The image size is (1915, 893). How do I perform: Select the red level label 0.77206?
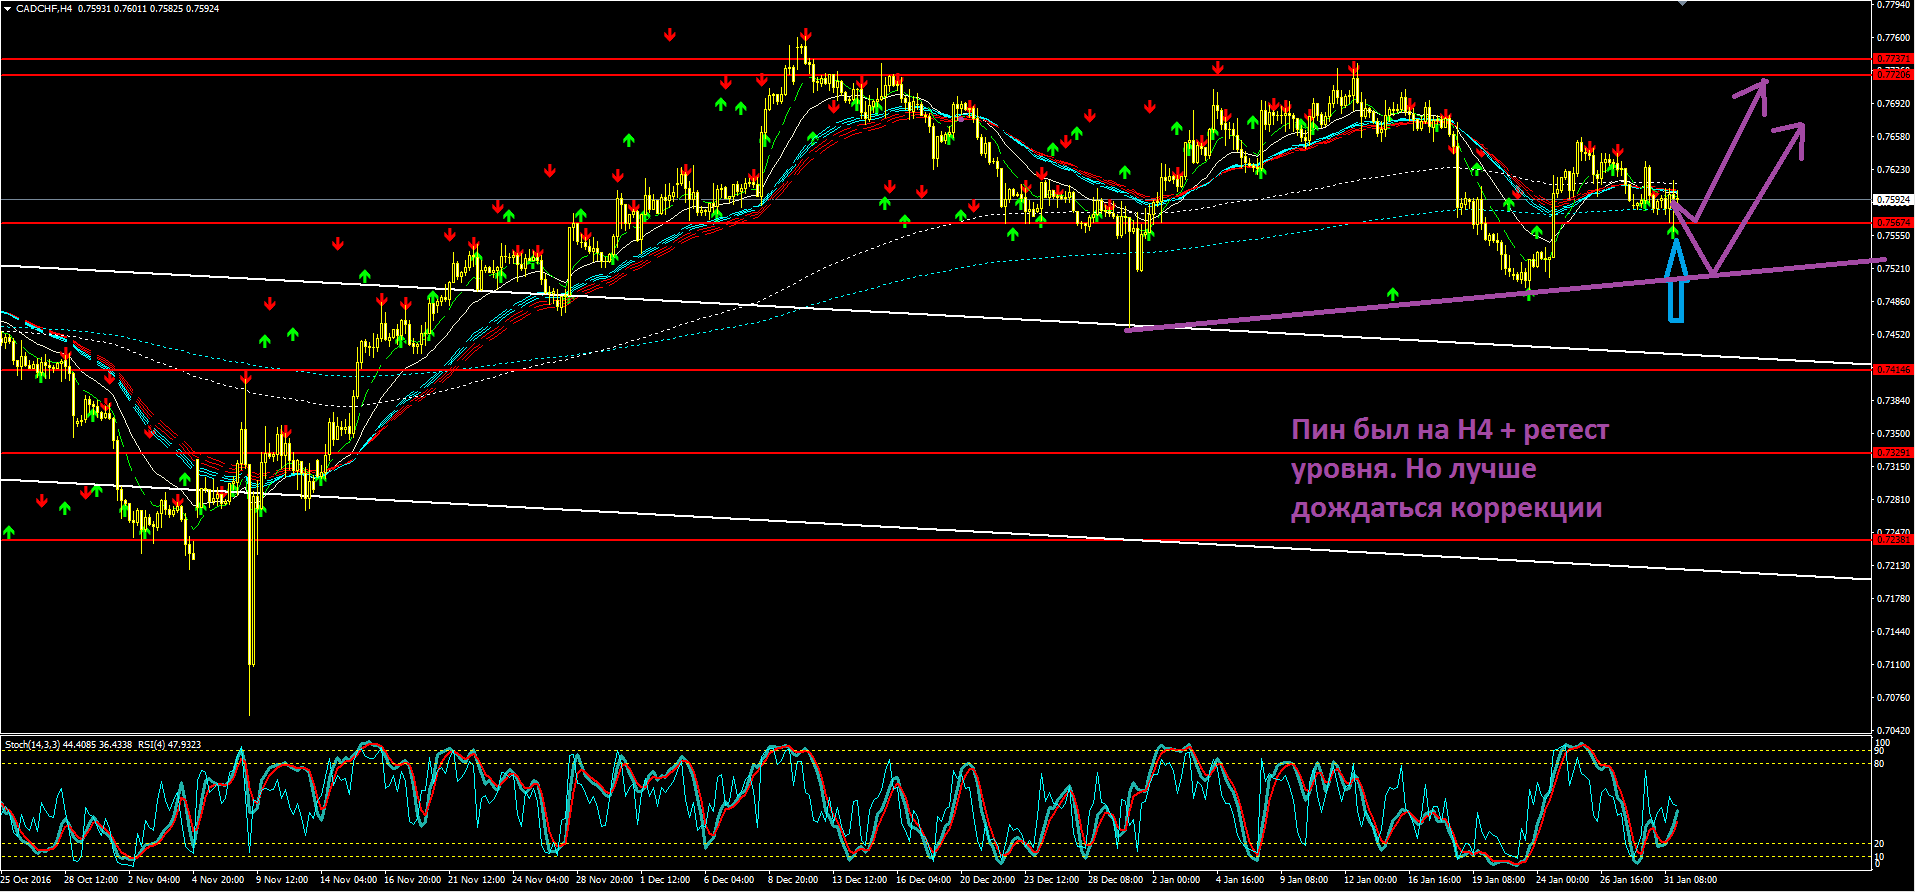[x=1893, y=75]
